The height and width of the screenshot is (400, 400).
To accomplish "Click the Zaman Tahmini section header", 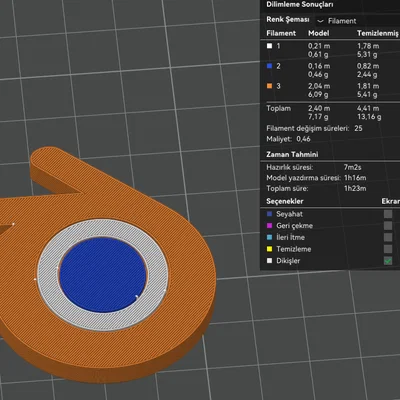I will 292,154.
